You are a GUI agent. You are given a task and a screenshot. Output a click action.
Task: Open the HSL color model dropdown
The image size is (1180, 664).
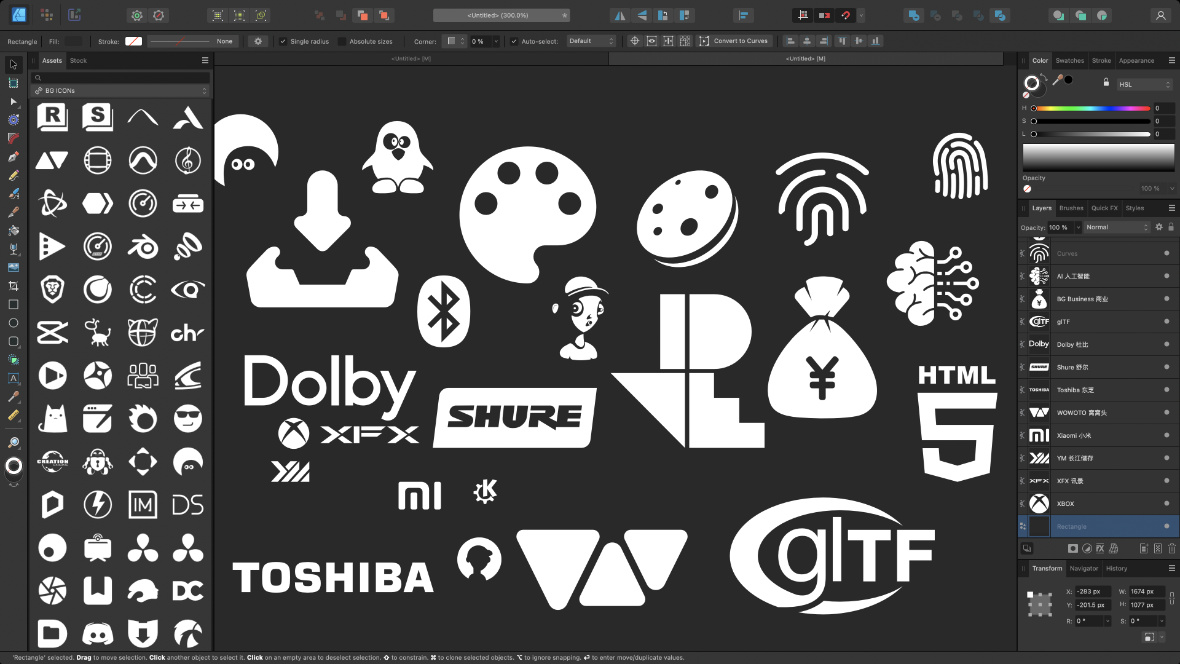(x=1144, y=84)
